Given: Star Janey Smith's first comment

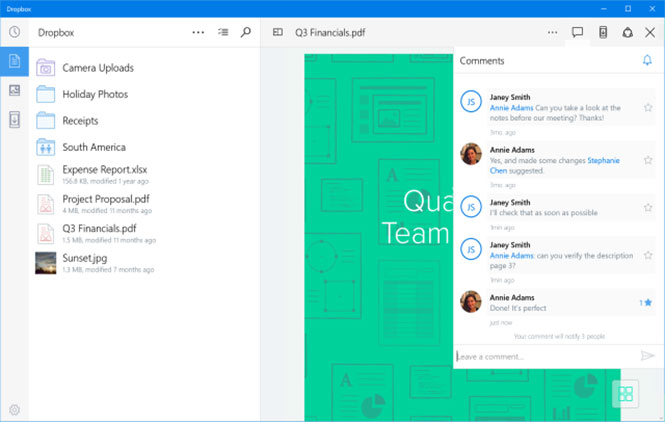Looking at the screenshot, I should [648, 106].
